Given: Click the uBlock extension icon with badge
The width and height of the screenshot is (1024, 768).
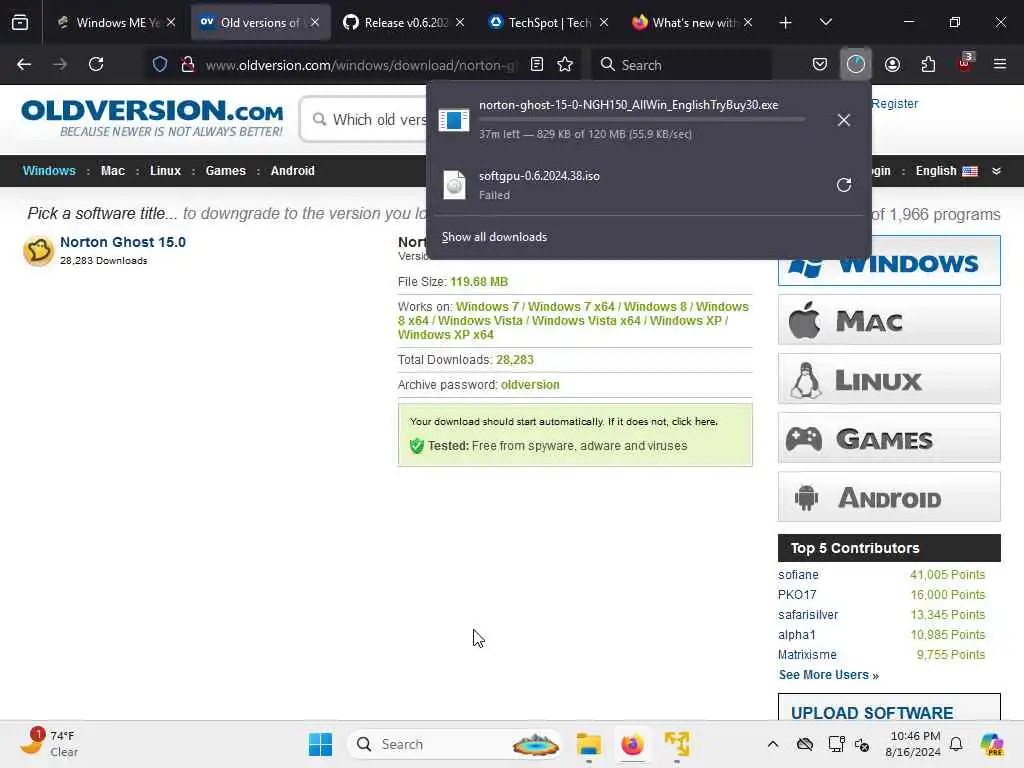Looking at the screenshot, I should pyautogui.click(x=965, y=63).
